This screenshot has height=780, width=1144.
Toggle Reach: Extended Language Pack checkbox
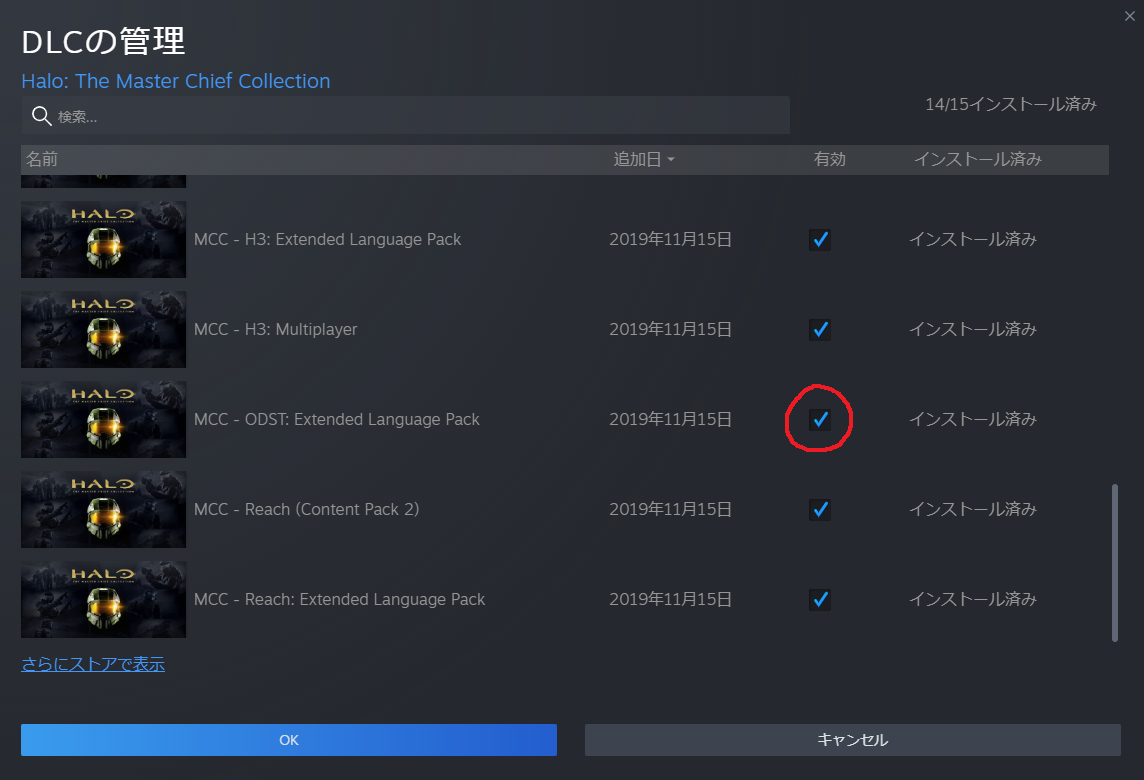click(x=820, y=600)
